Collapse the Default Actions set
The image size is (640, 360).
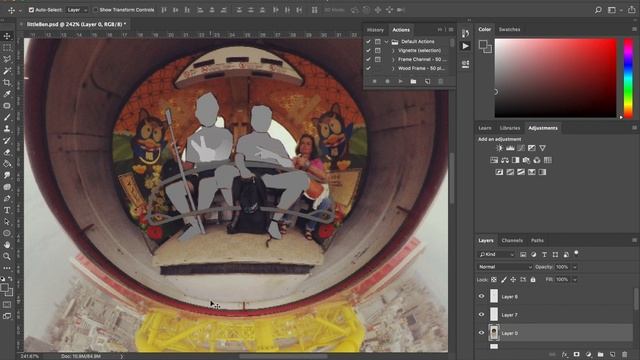[x=386, y=42]
